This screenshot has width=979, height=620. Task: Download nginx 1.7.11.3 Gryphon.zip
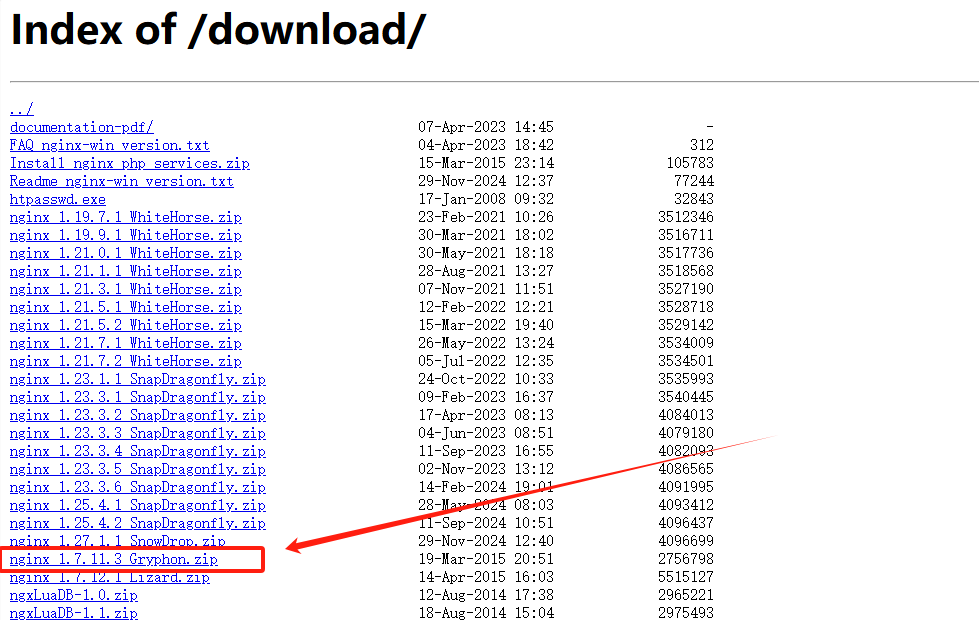[114, 559]
